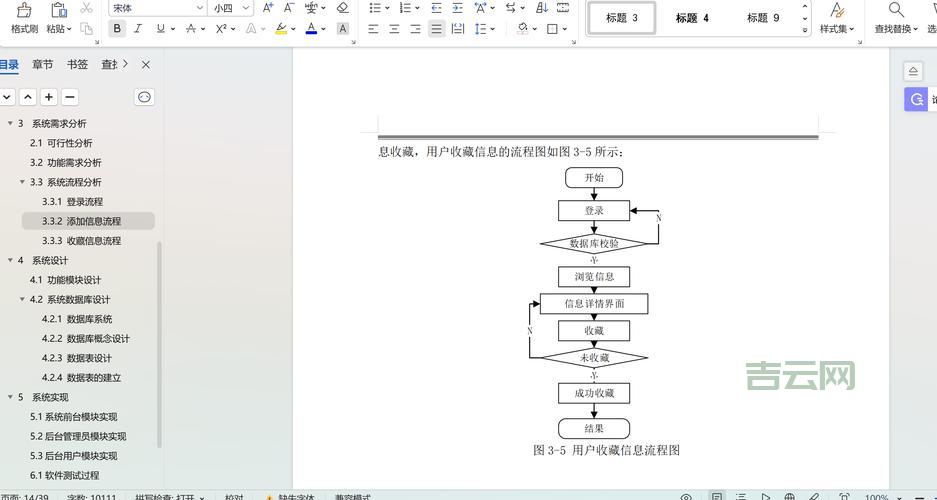This screenshot has height=500, width=937.
Task: Click the navigation pane smart-outline round icon
Action: pos(144,97)
